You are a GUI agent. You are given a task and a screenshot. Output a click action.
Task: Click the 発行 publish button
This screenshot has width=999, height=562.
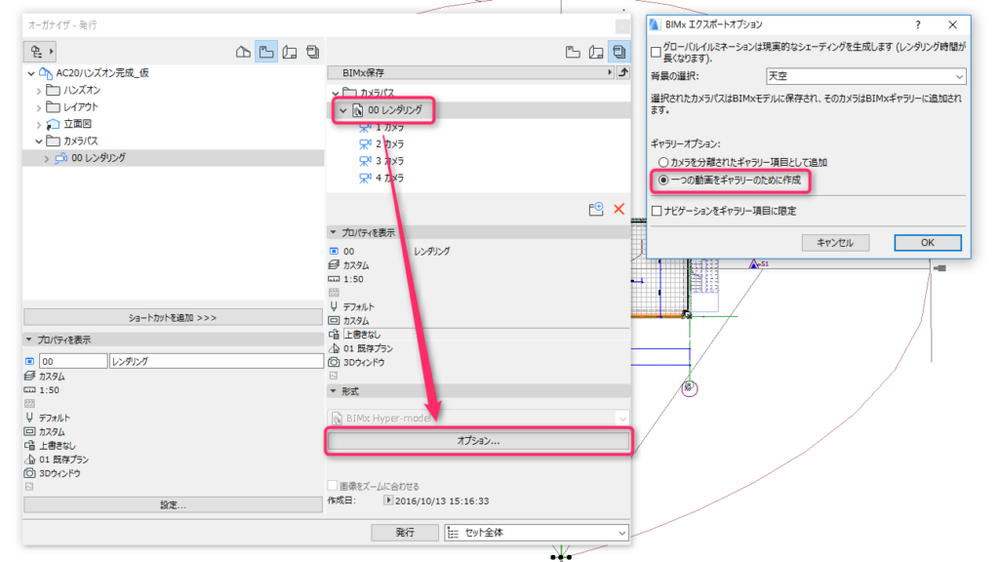pyautogui.click(x=405, y=533)
